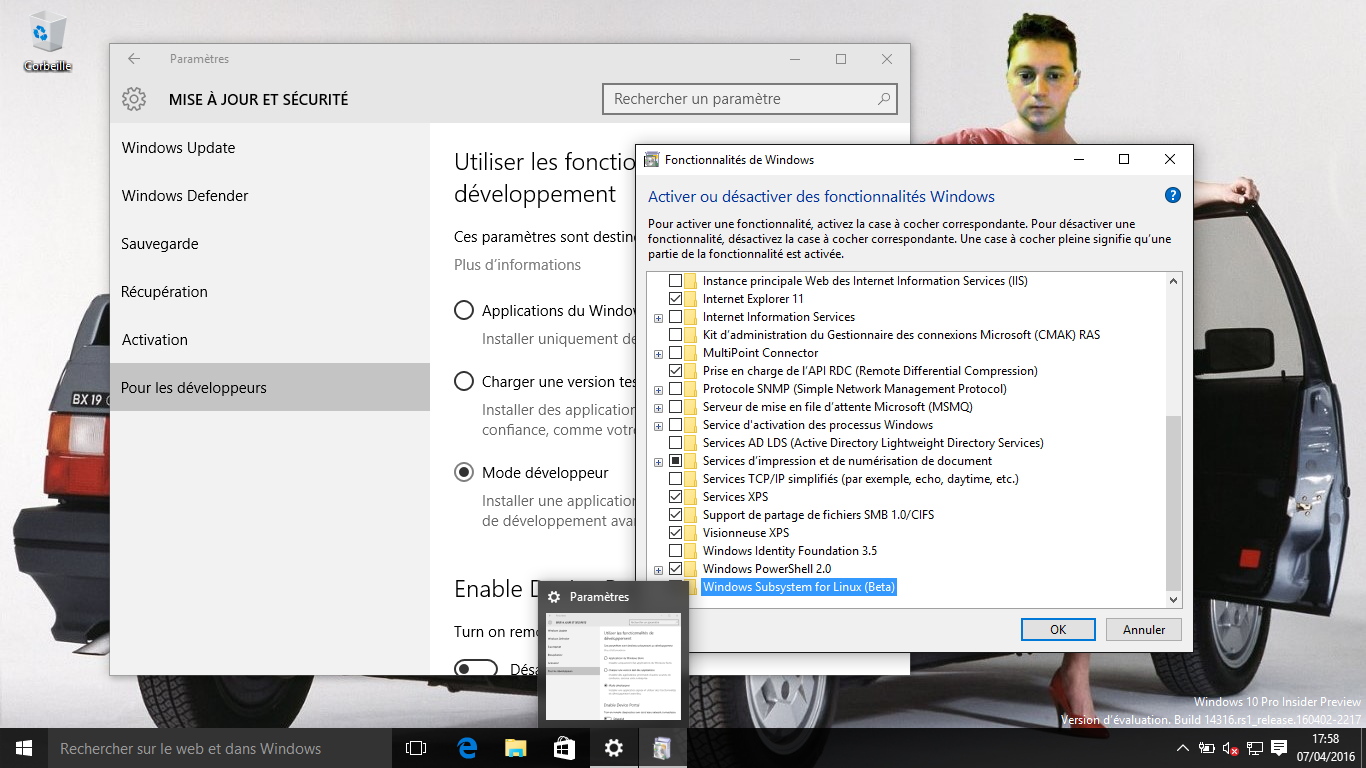Expand the Windows PowerShell 2.0 node
The height and width of the screenshot is (768, 1366).
(658, 570)
